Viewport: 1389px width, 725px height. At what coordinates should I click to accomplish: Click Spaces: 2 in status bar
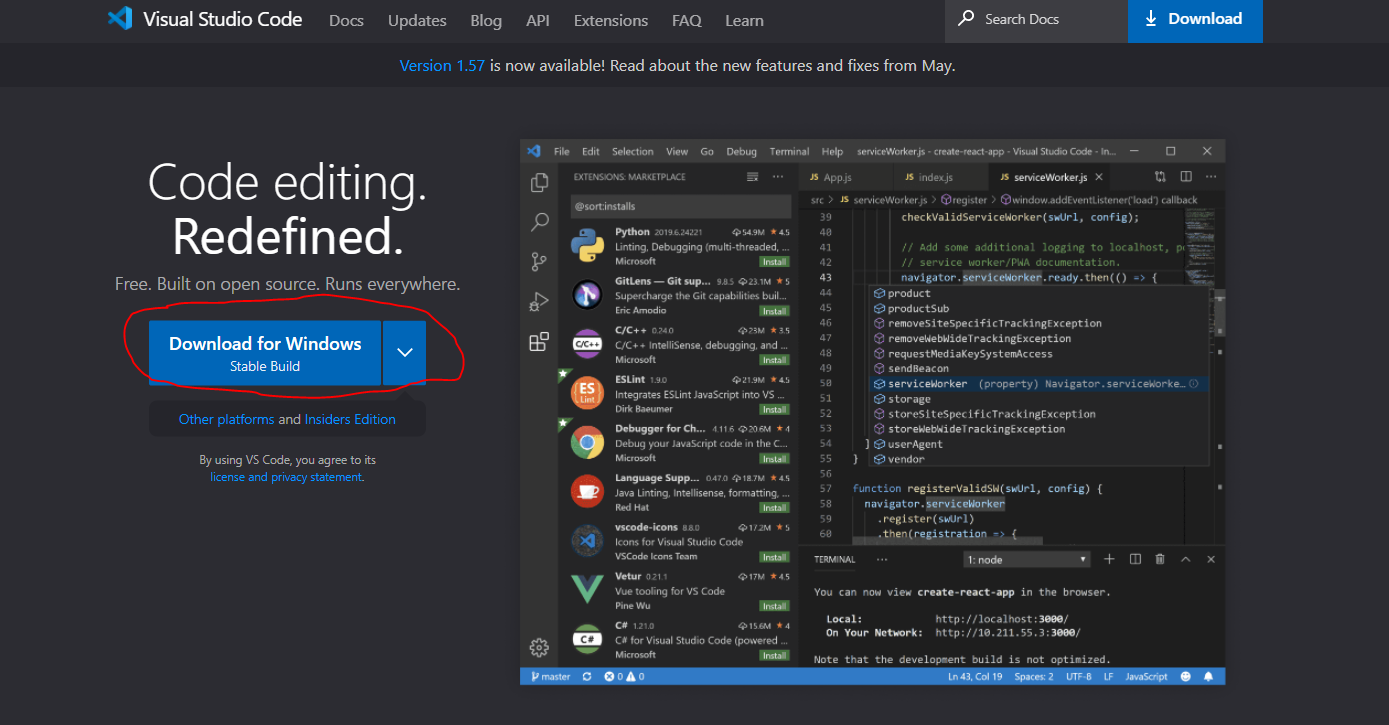[1034, 677]
